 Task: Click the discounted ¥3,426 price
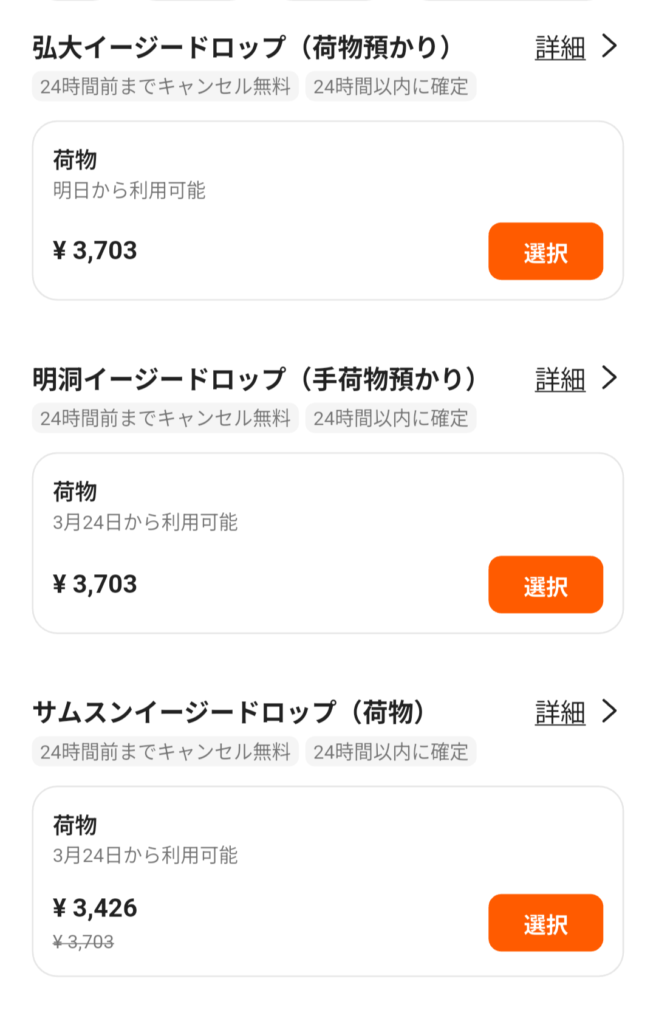95,908
